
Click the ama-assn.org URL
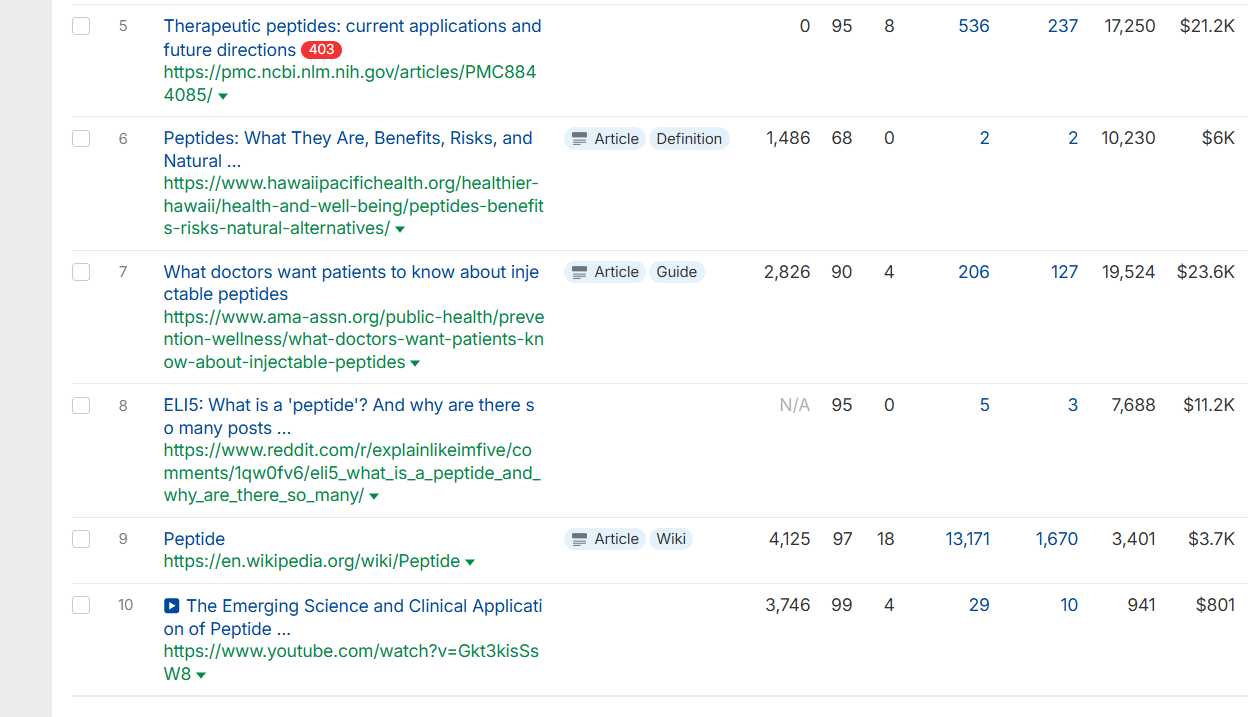(x=354, y=339)
